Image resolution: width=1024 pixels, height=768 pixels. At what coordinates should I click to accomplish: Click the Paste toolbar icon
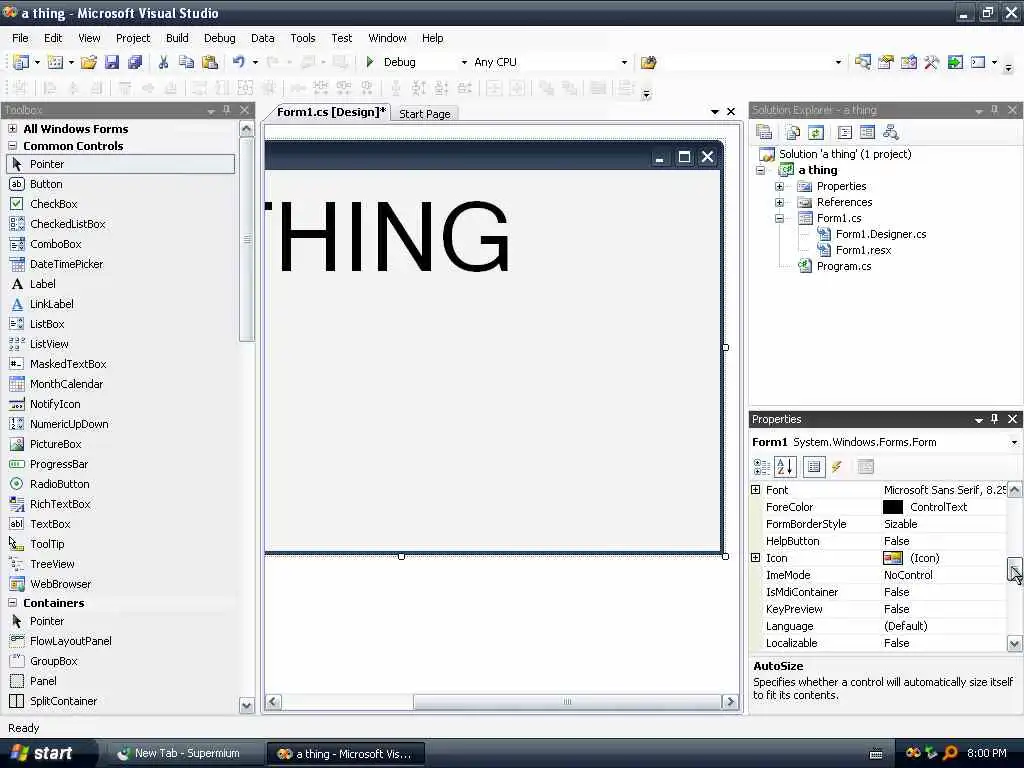tap(210, 62)
